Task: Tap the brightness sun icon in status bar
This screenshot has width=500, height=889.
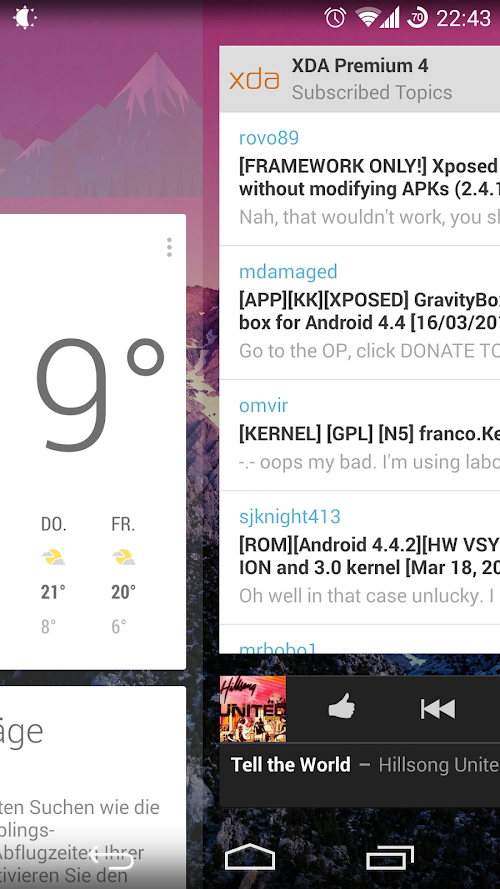Action: pos(25,18)
